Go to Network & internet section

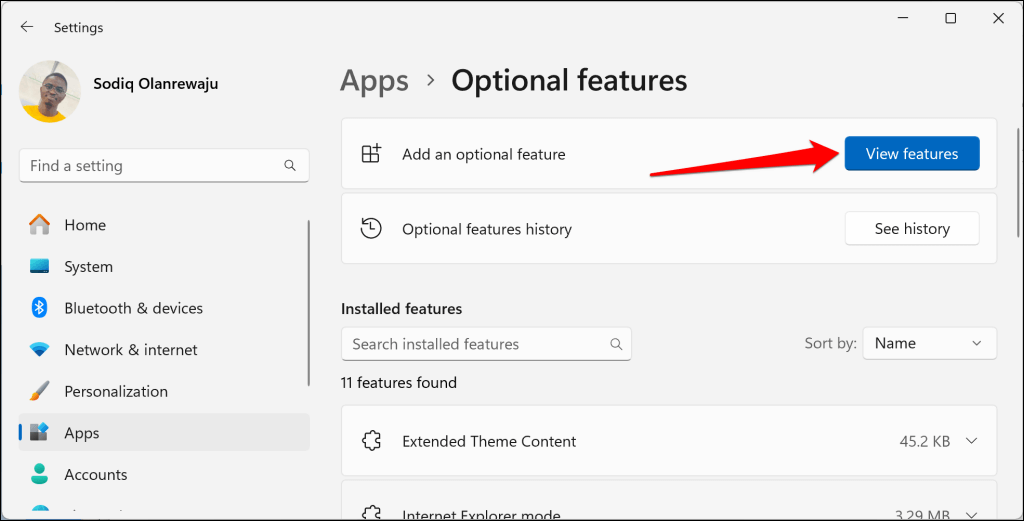(130, 350)
